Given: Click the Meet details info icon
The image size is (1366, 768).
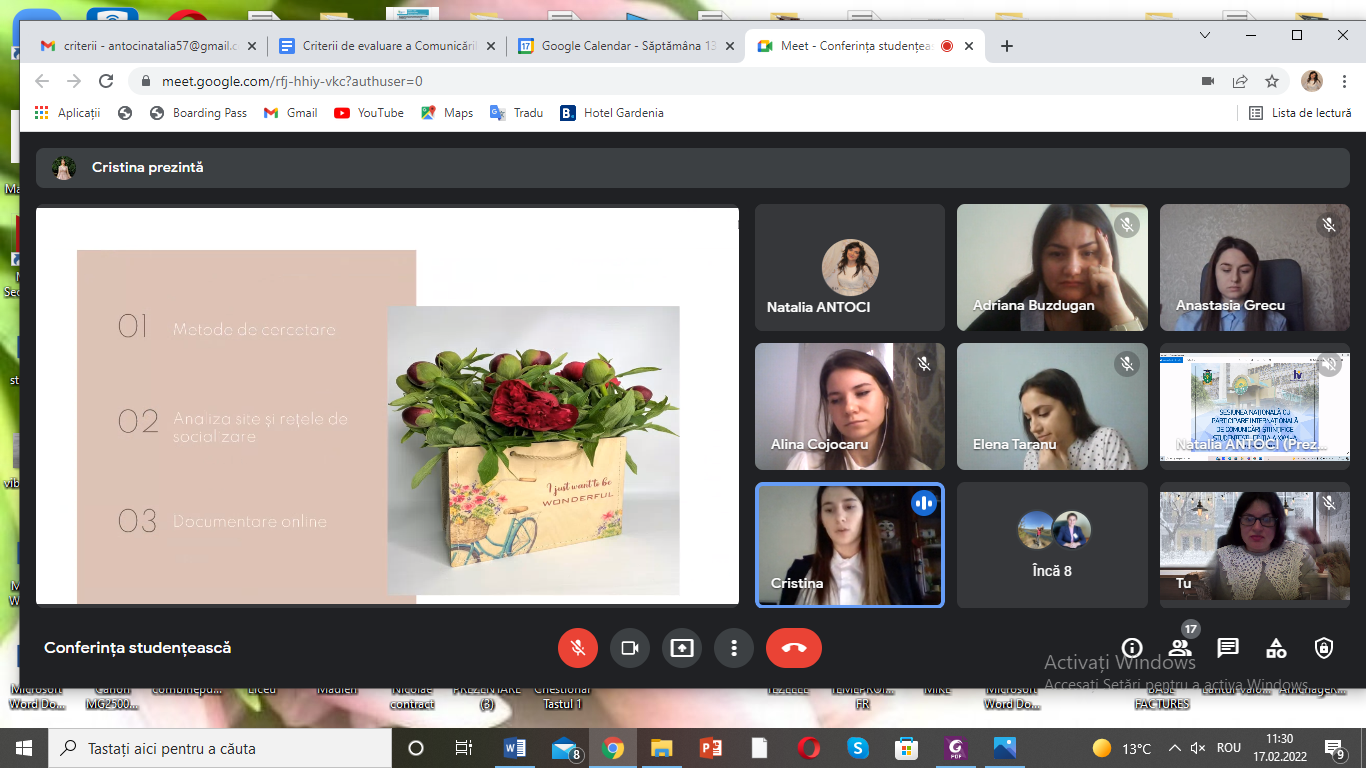Looking at the screenshot, I should (1132, 648).
